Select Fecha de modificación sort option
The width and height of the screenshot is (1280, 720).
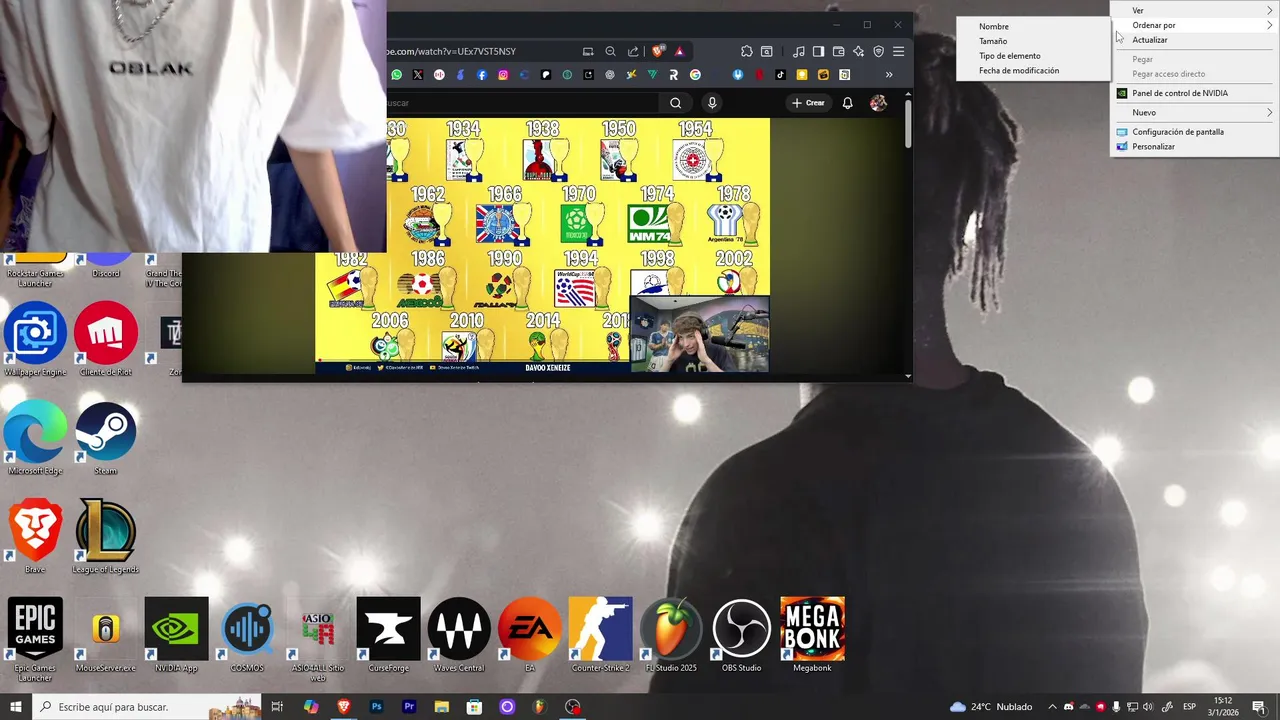1033,71
